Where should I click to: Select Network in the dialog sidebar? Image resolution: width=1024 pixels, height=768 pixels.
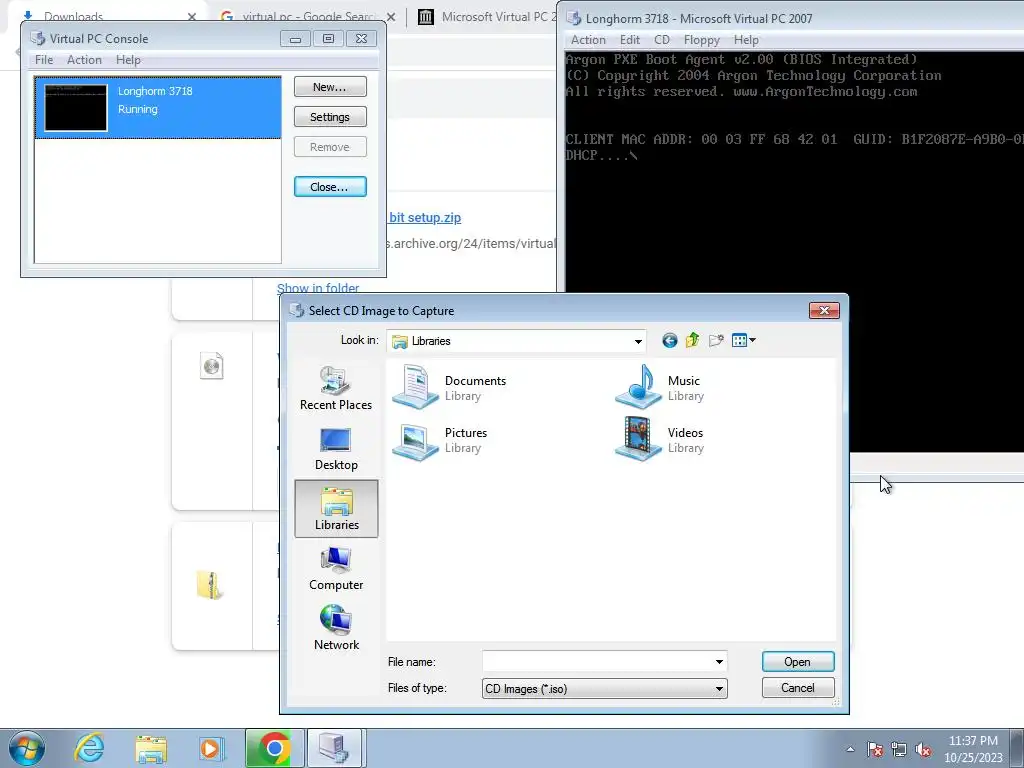[336, 629]
